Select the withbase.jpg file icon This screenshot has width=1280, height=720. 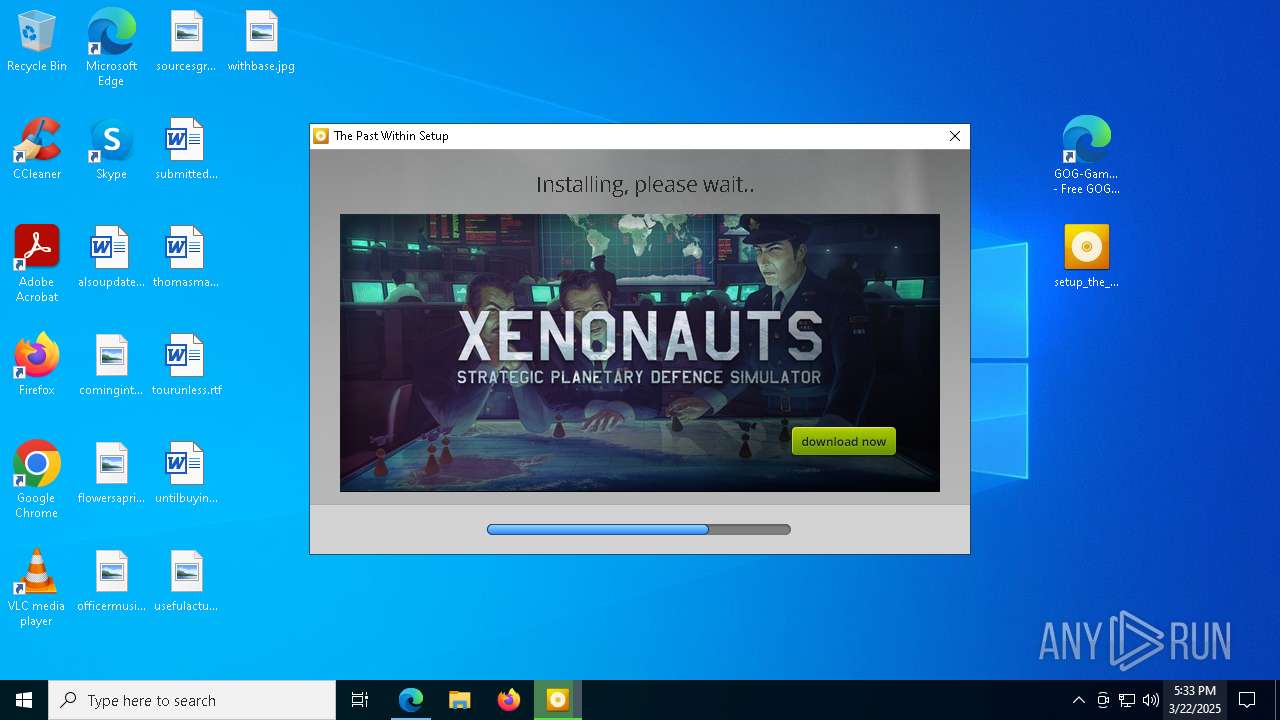[x=261, y=42]
